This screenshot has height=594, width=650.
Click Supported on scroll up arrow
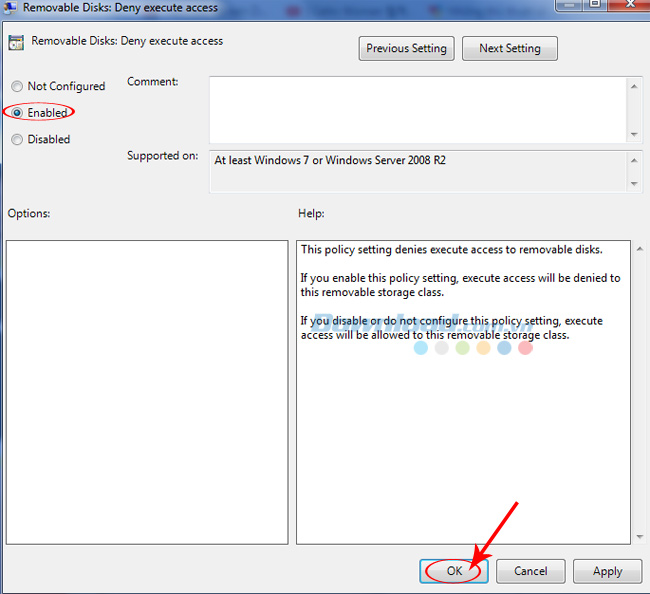point(634,160)
